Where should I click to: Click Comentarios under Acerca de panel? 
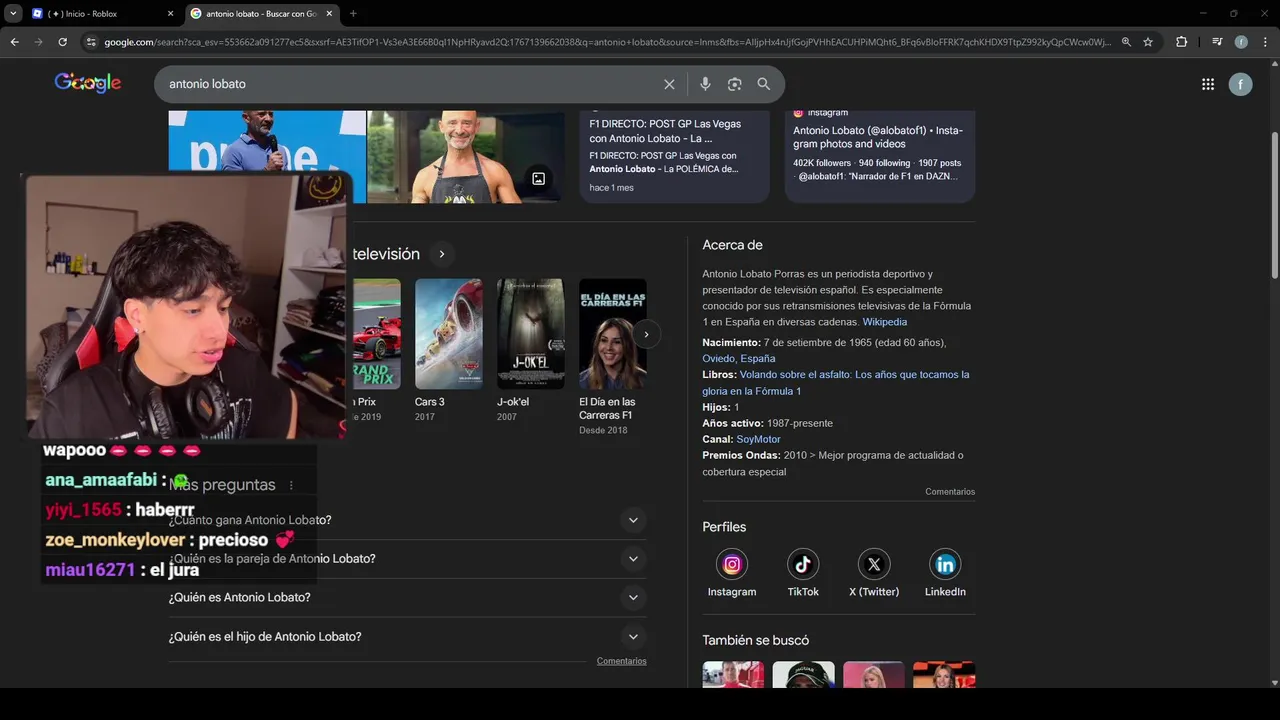(x=950, y=492)
